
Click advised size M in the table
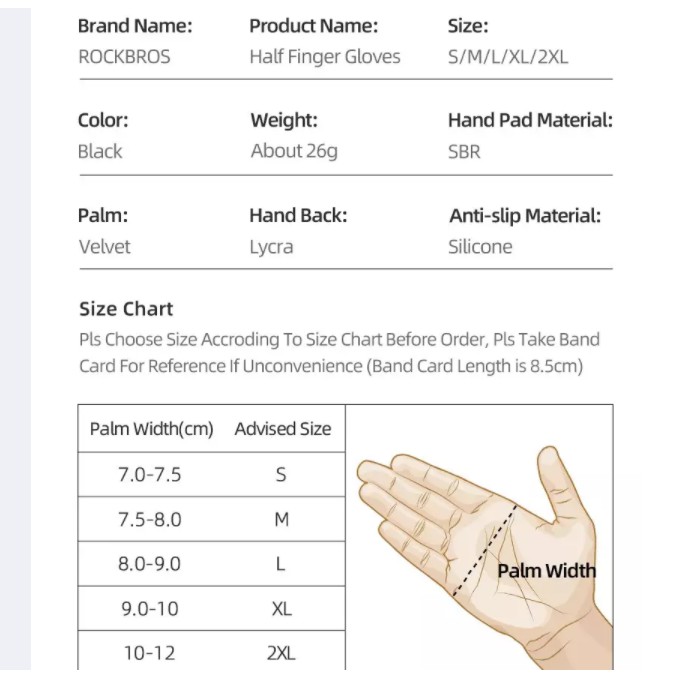(x=281, y=519)
